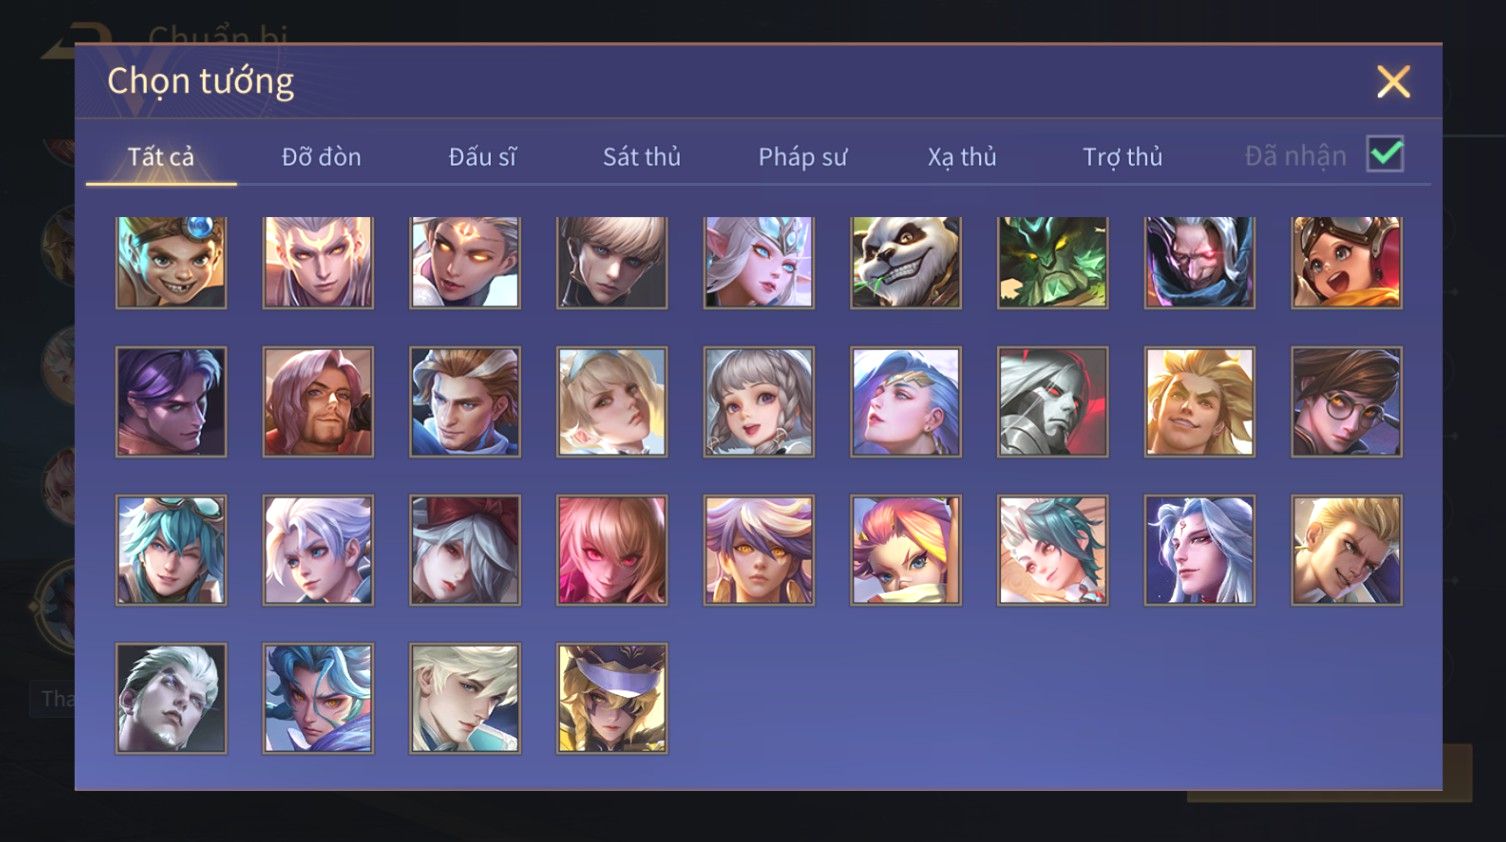Toggle the Đã nhận checkbox

[1385, 155]
